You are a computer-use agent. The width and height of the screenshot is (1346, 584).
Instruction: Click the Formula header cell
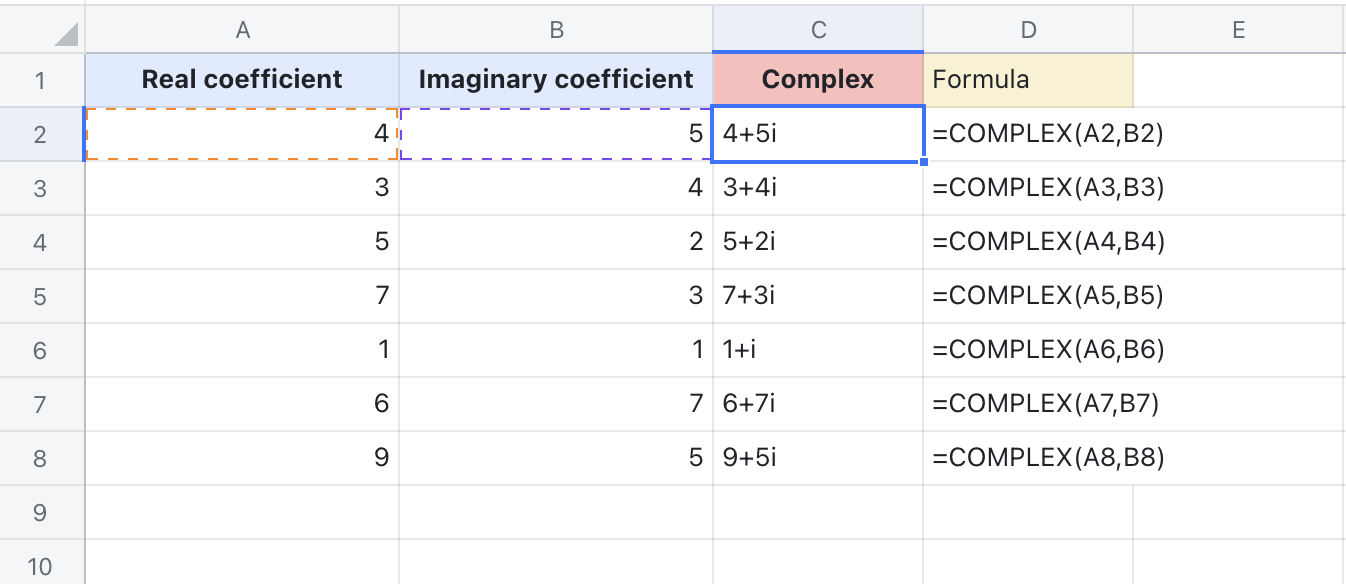point(1028,79)
